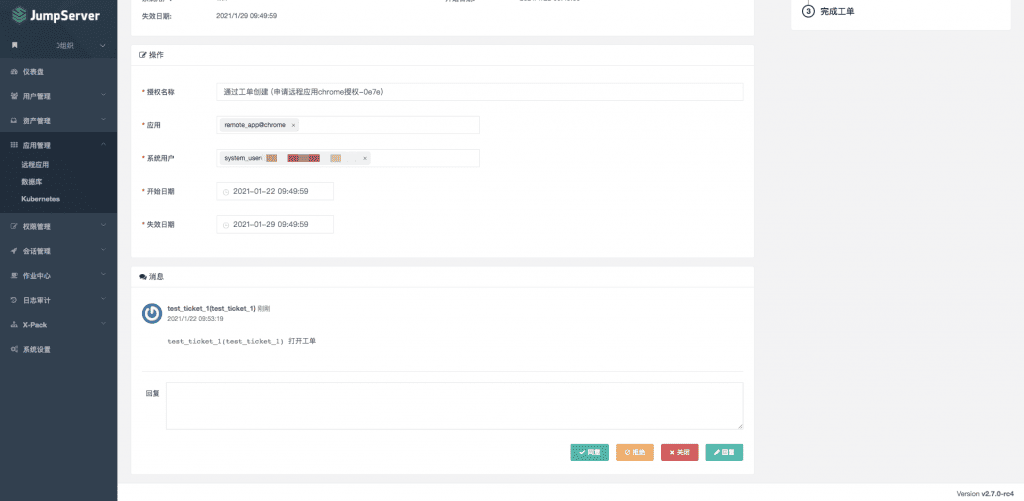Click the red 关闭 close-ticket button
Viewport: 1024px width, 501px height.
click(680, 452)
